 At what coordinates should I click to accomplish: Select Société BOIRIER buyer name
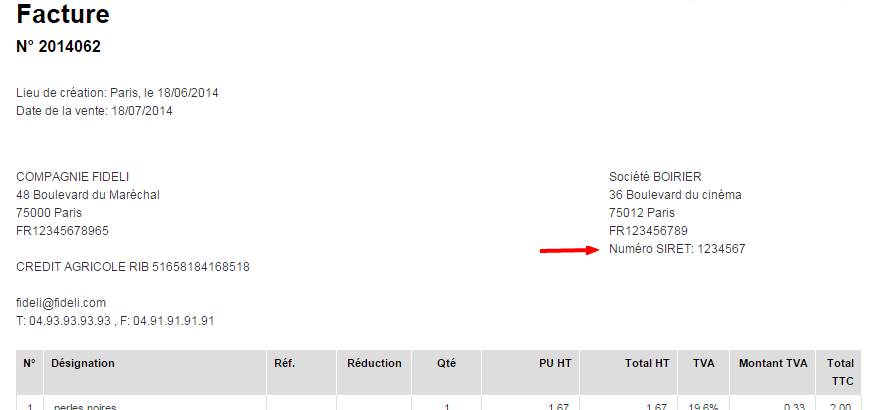(655, 177)
